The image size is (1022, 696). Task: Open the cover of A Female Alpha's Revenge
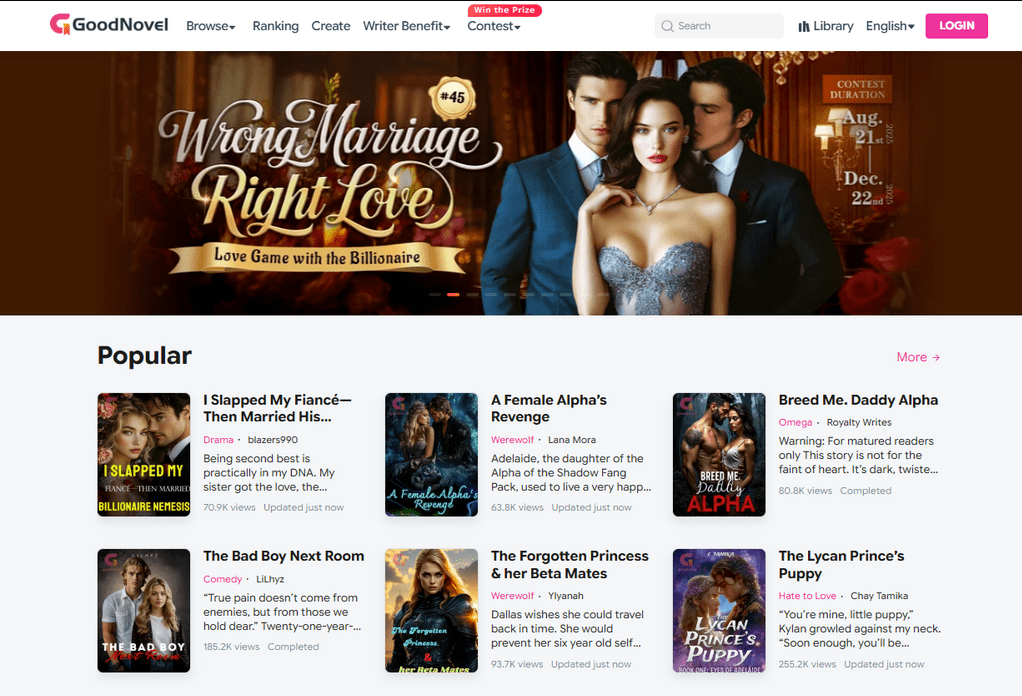[431, 455]
